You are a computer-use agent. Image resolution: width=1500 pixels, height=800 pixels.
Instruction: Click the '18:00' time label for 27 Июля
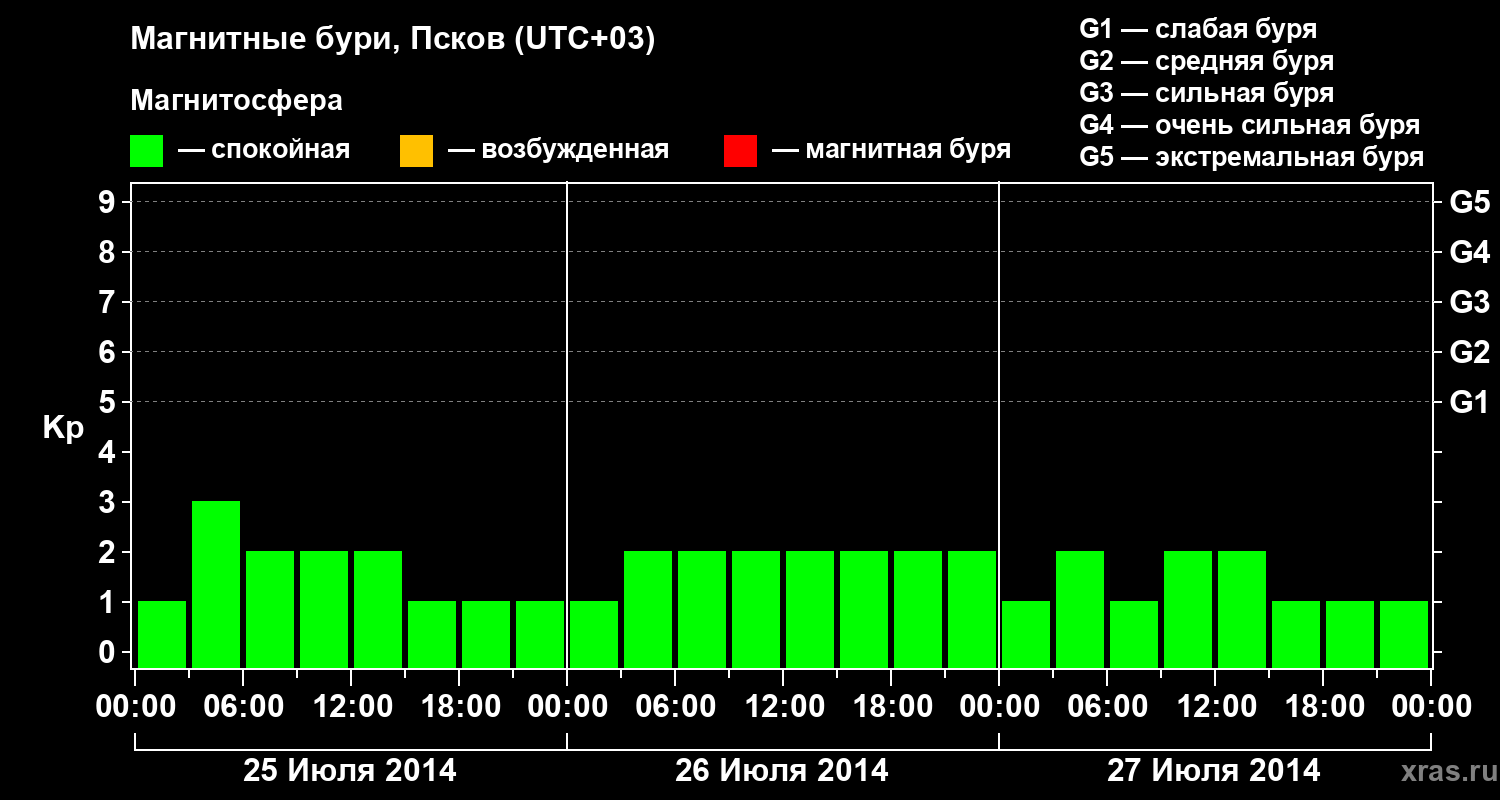coord(1323,707)
